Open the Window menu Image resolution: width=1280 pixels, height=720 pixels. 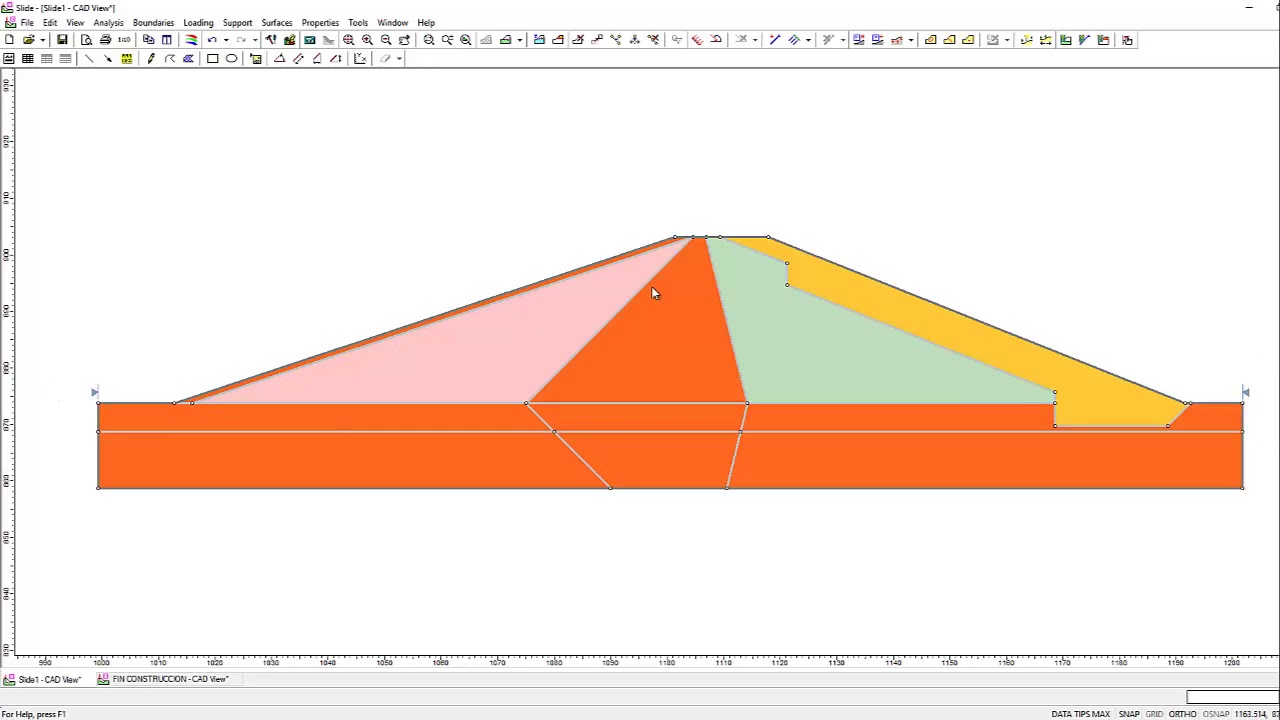click(392, 22)
